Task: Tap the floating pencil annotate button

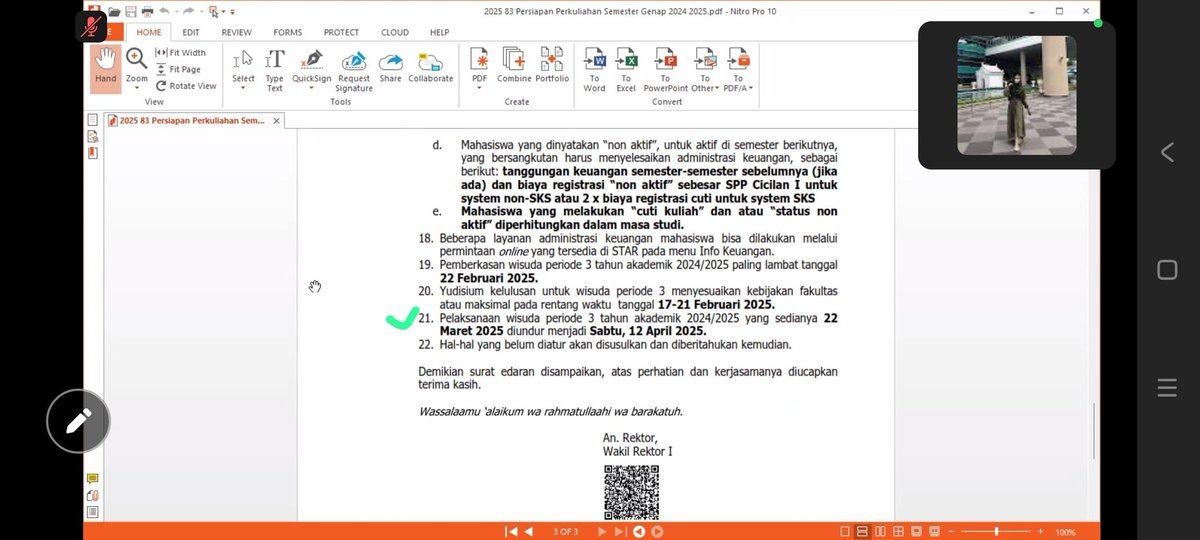Action: coord(78,422)
